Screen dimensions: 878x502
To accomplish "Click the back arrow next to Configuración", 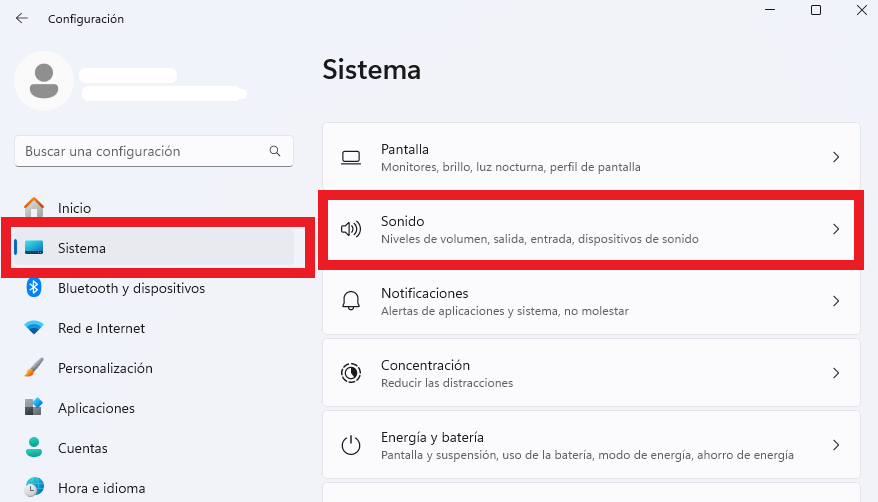I will pos(22,18).
